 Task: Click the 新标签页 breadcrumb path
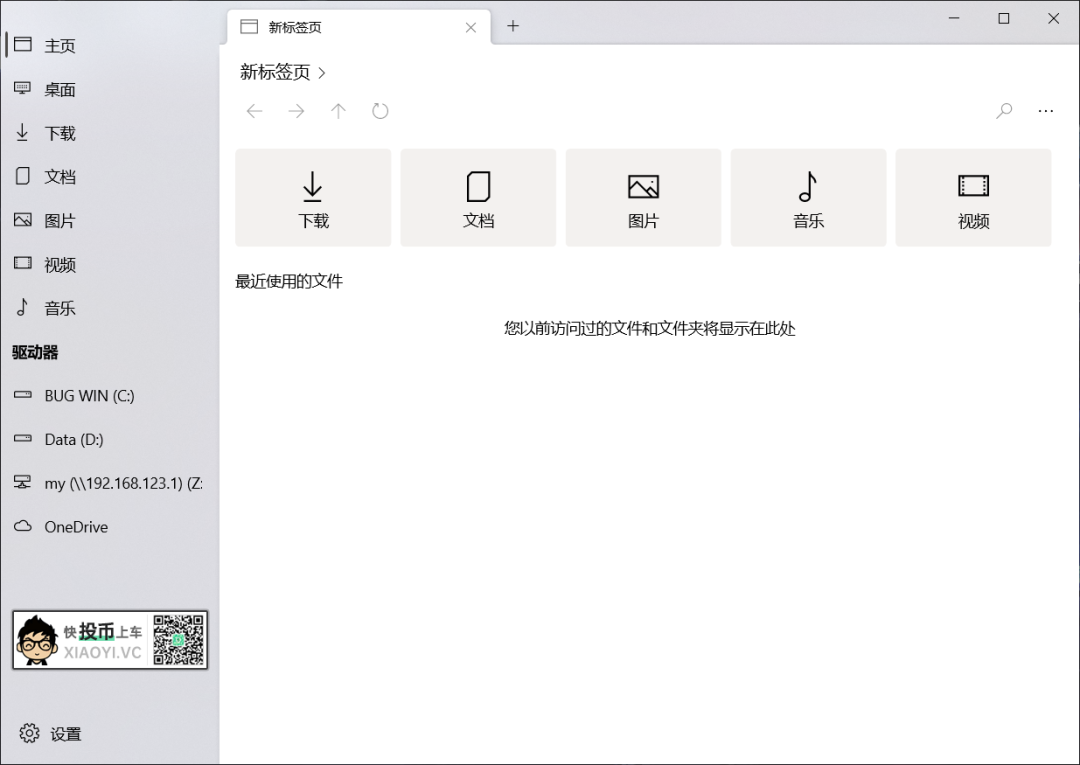275,72
